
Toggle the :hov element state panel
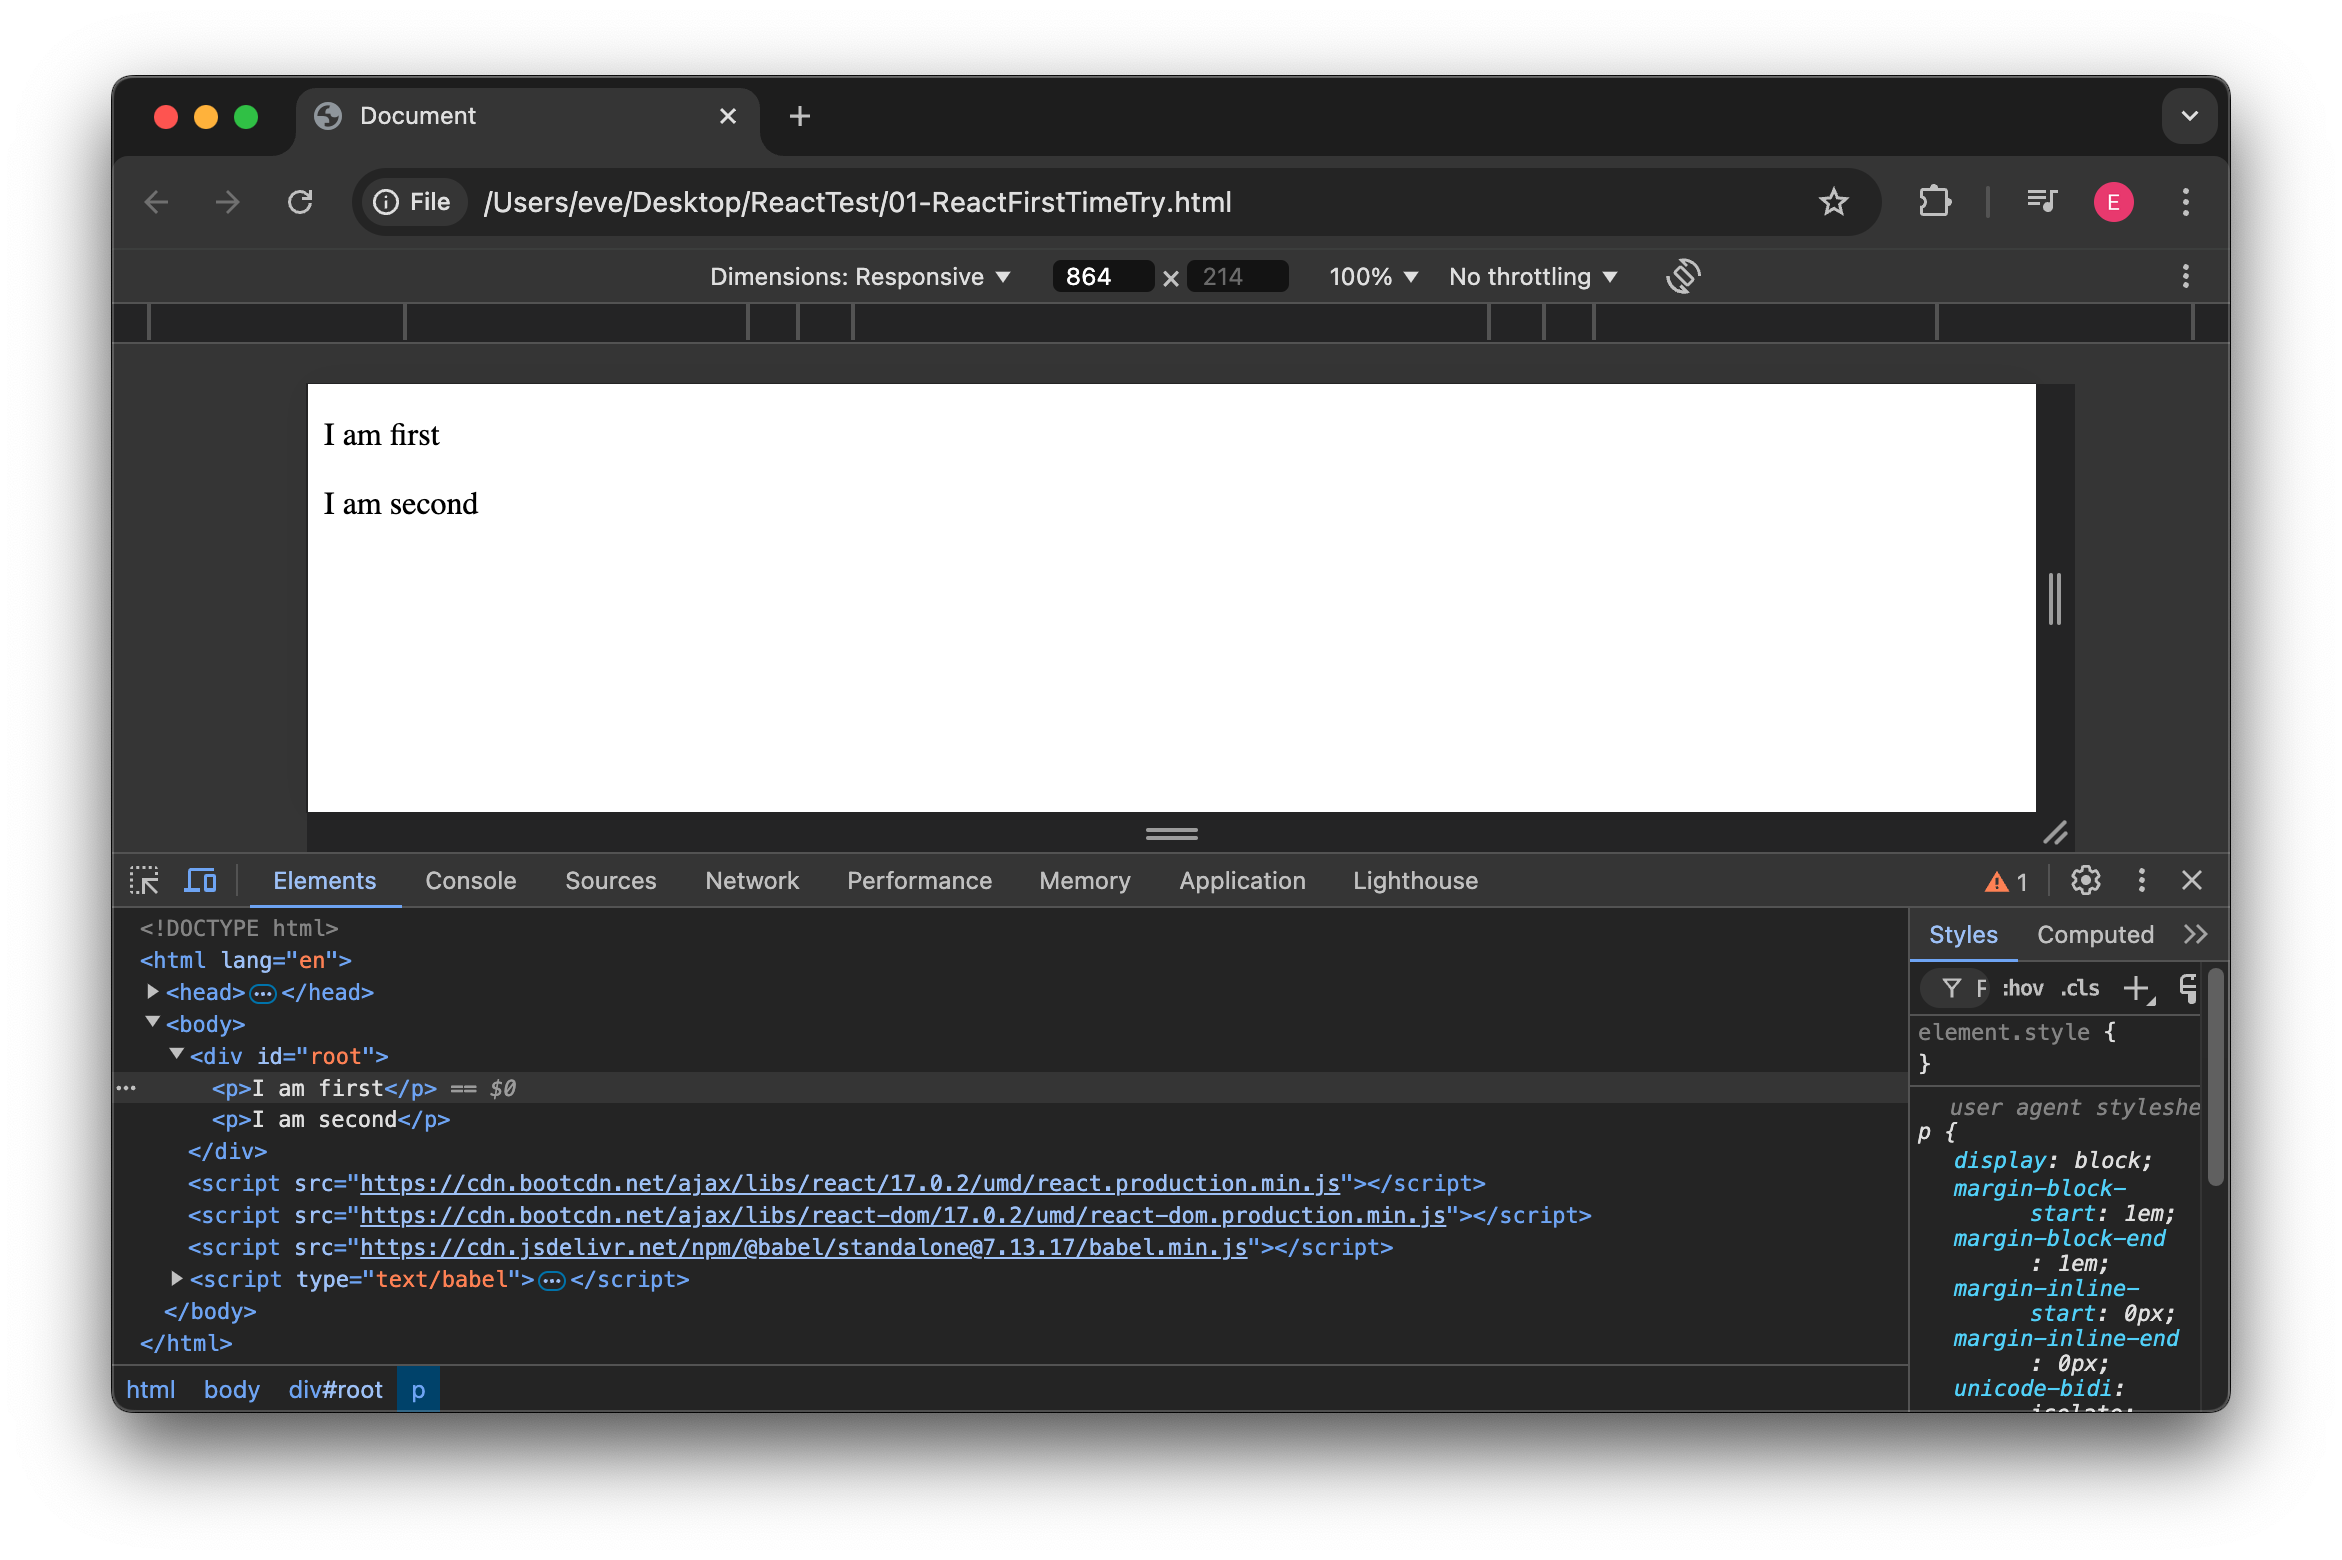click(x=2022, y=988)
